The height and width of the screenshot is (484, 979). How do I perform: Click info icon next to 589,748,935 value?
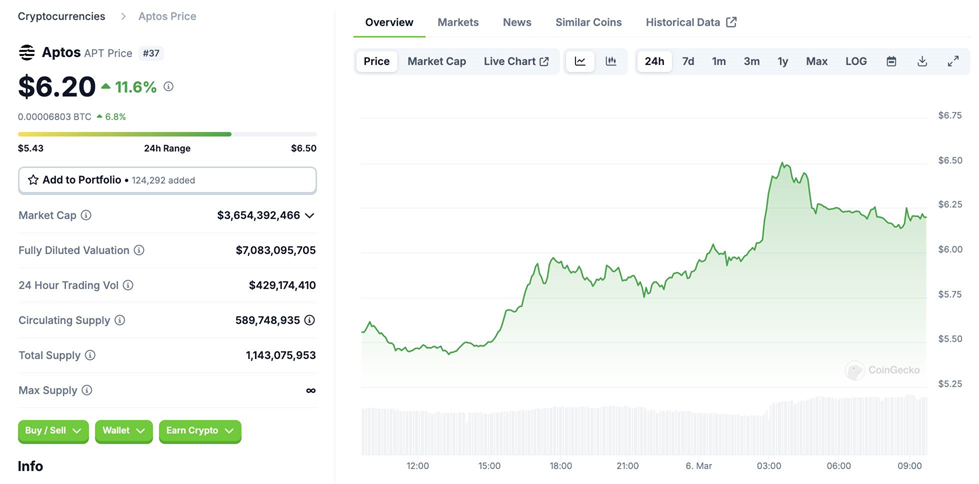(x=310, y=320)
